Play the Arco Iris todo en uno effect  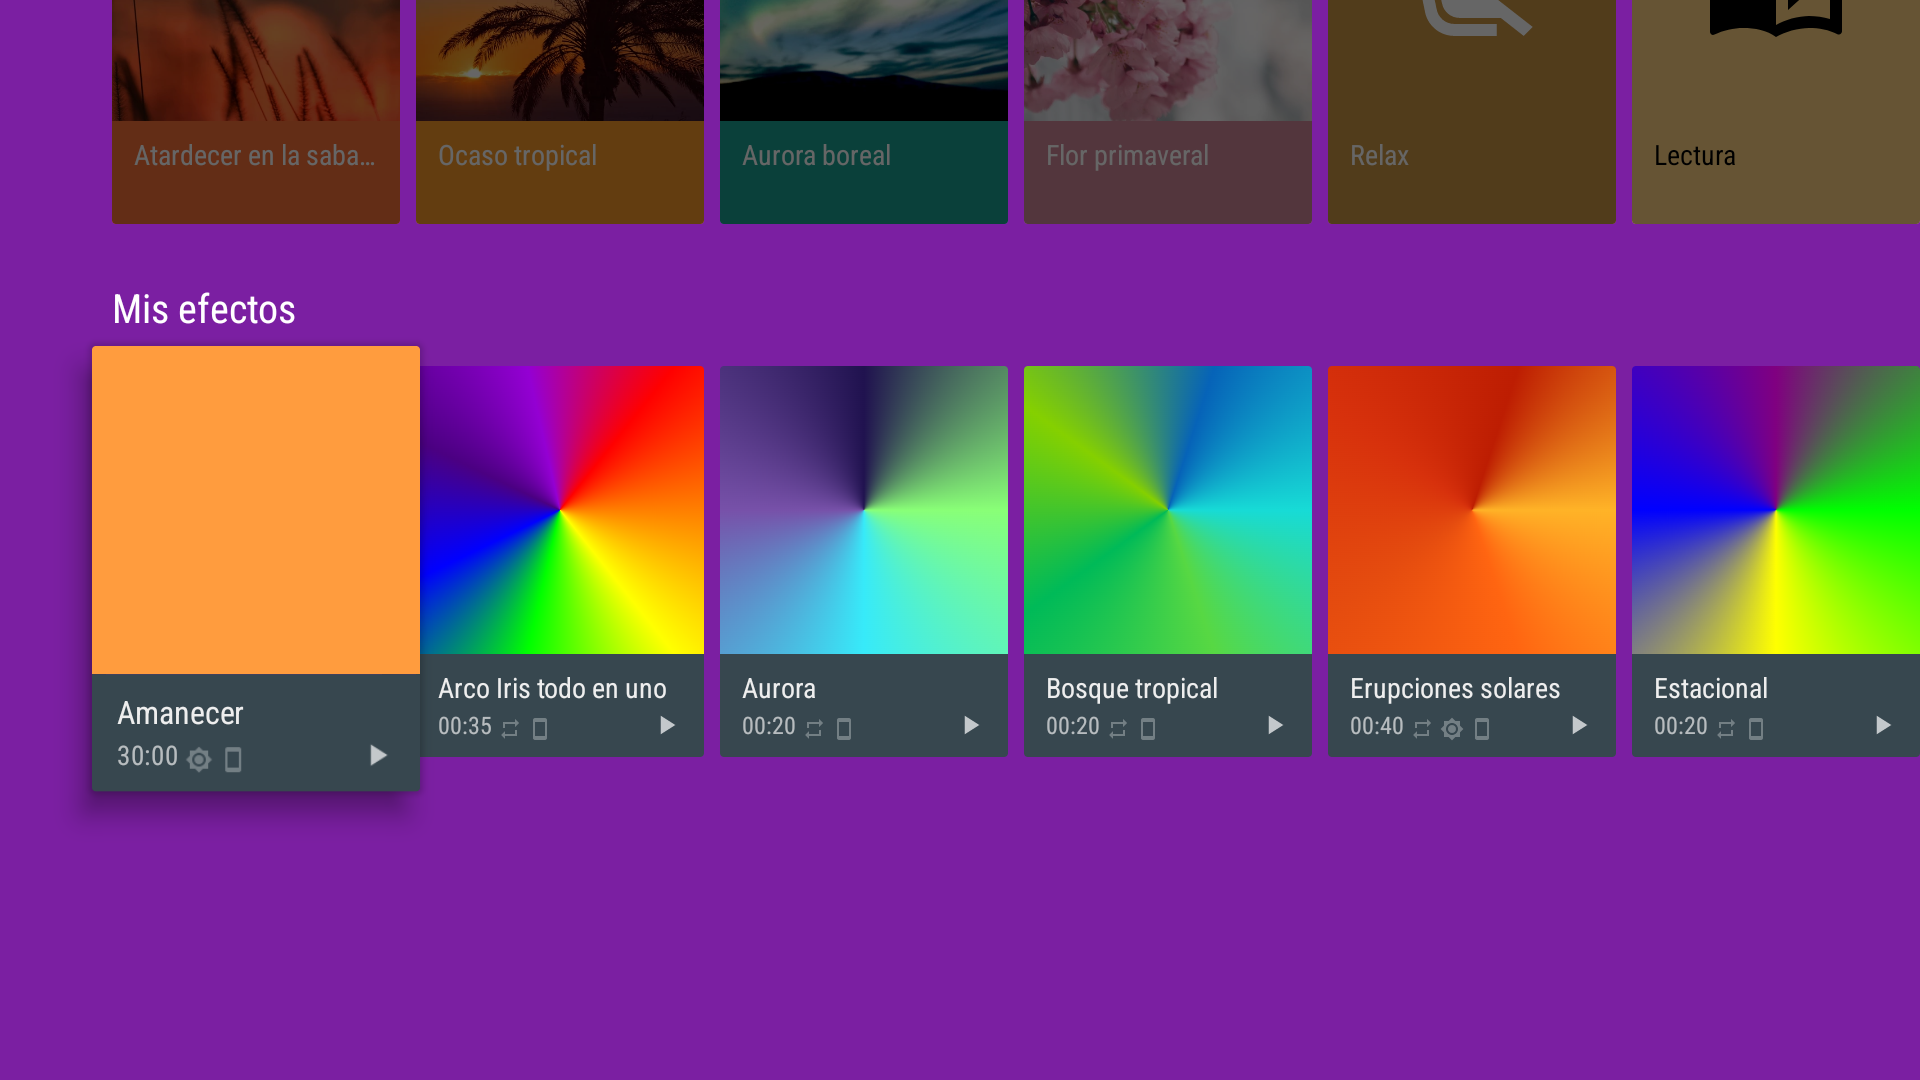pyautogui.click(x=667, y=726)
